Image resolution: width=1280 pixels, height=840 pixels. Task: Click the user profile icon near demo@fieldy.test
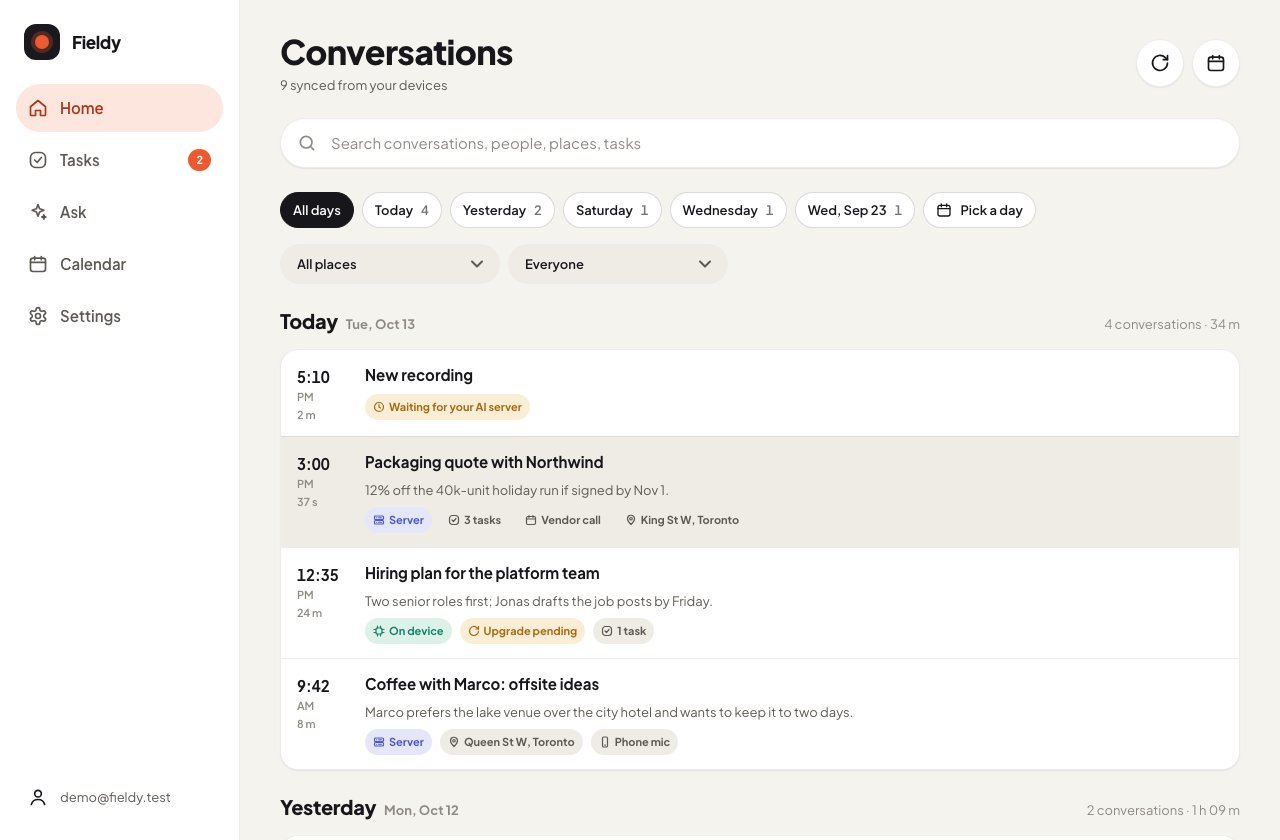(x=38, y=797)
